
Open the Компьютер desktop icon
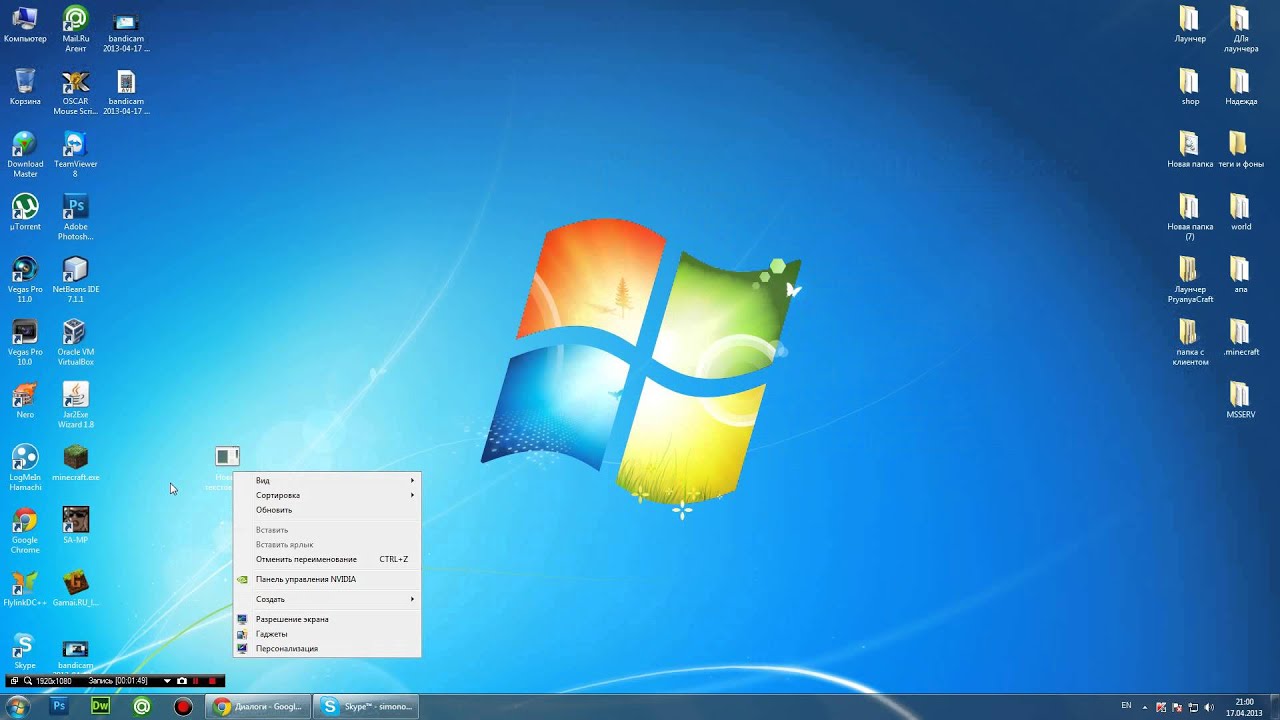tap(25, 24)
